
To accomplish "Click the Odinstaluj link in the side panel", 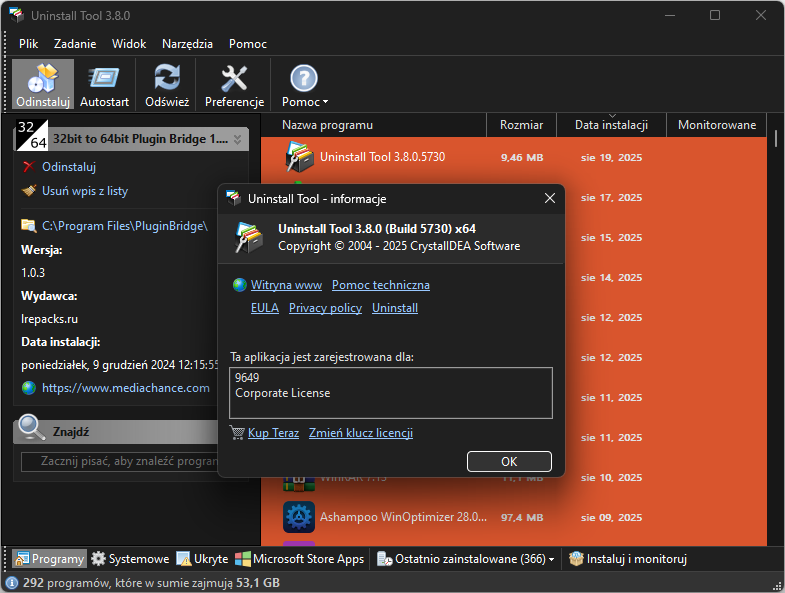I will [69, 167].
